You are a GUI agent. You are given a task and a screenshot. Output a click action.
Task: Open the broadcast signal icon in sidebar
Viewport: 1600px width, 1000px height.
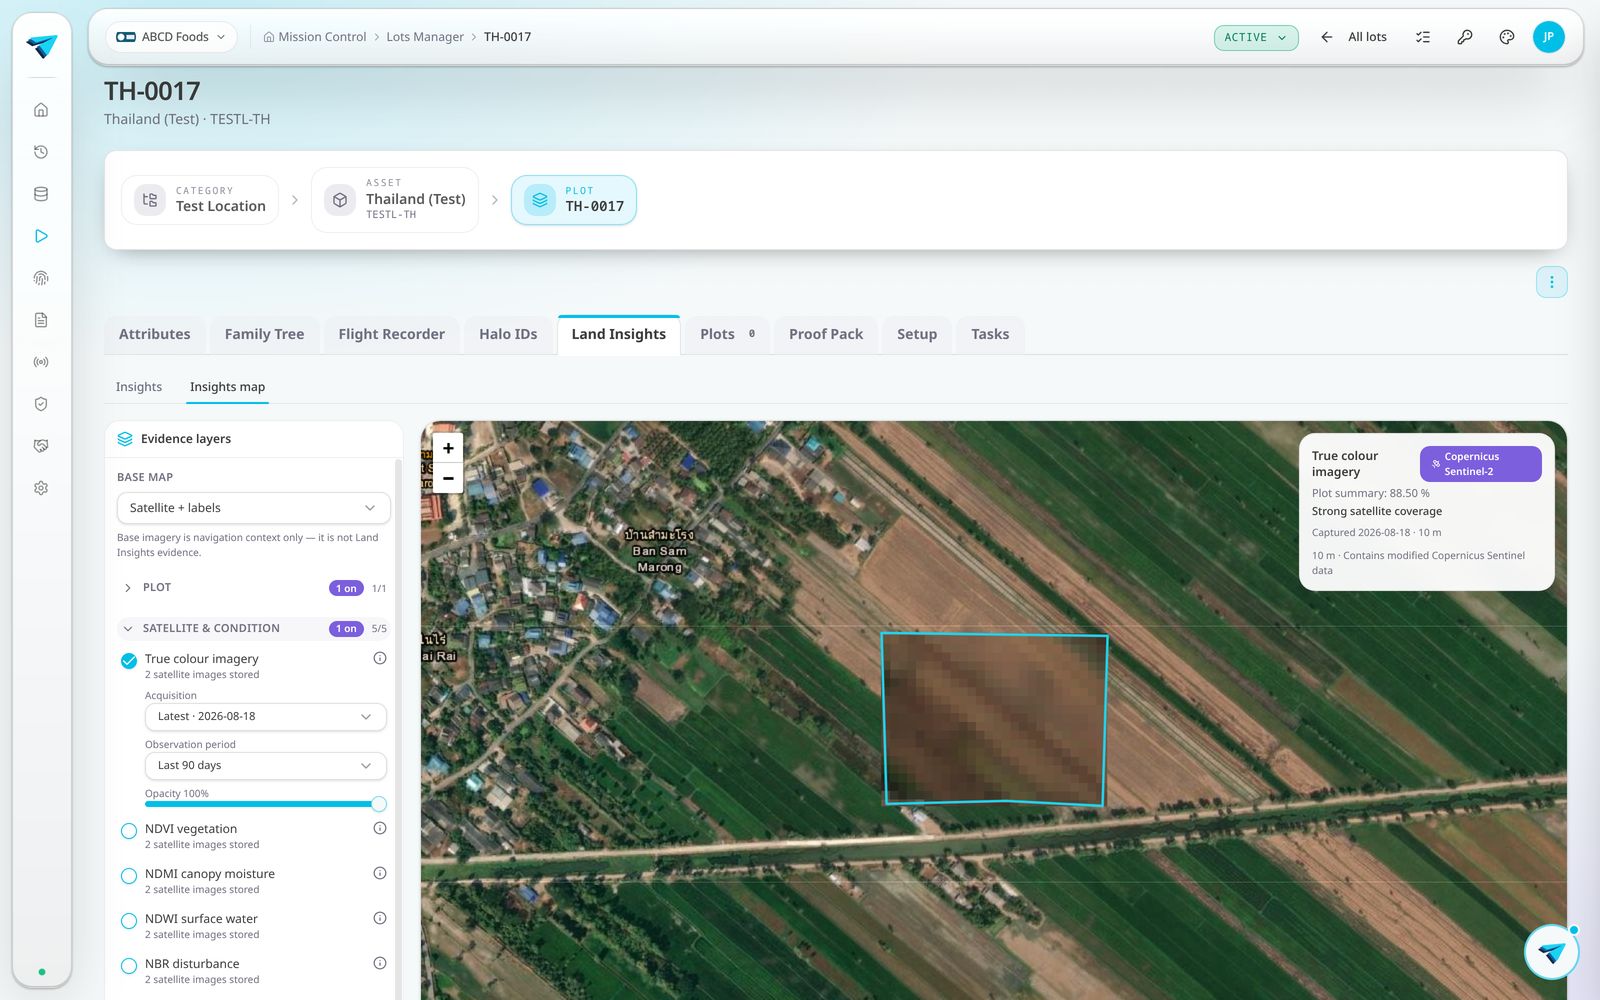pyautogui.click(x=41, y=362)
